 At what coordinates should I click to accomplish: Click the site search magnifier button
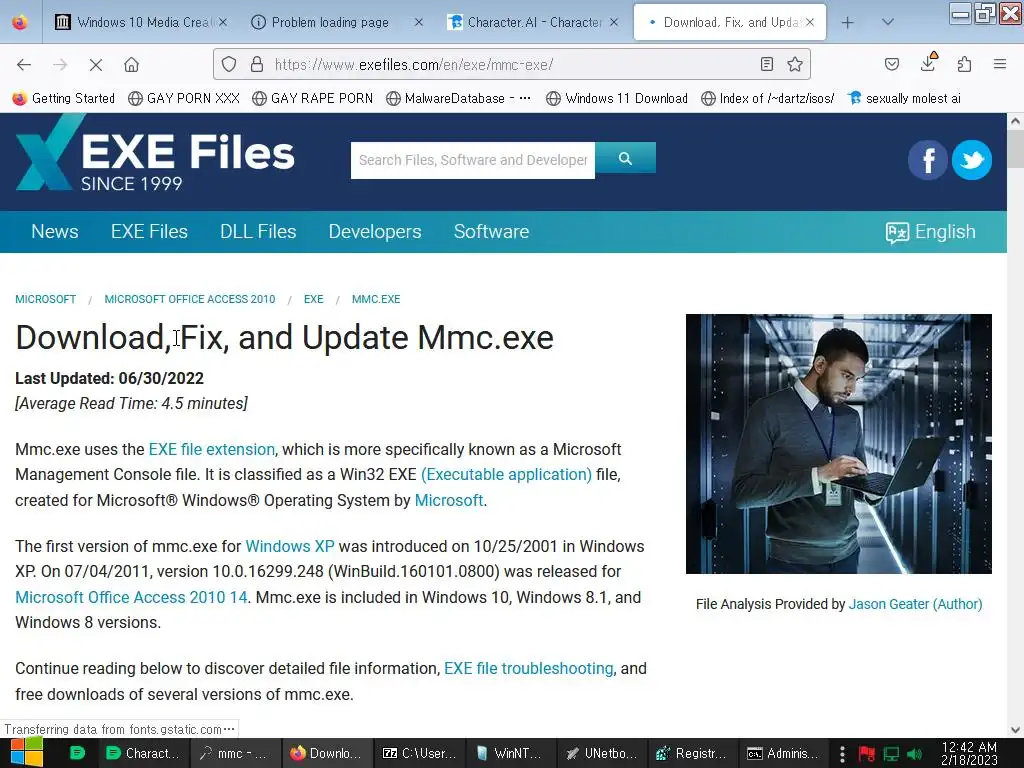pyautogui.click(x=625, y=158)
